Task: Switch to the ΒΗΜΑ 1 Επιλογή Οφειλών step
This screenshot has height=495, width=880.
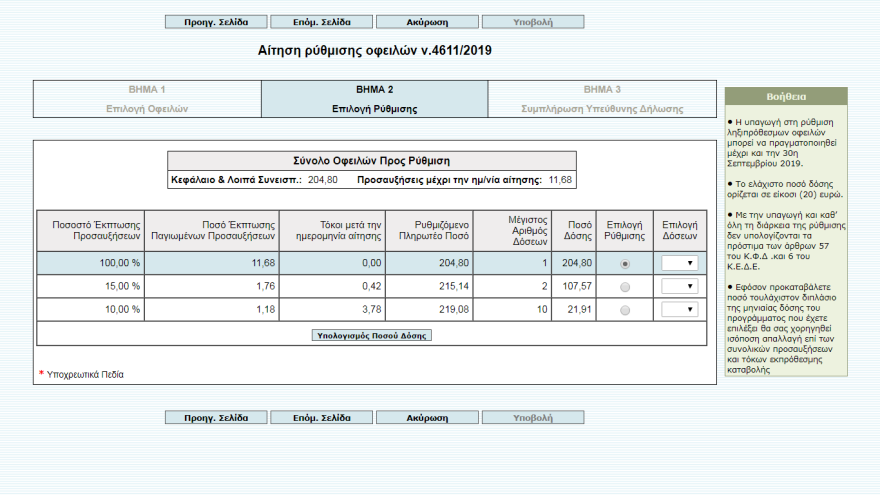Action: 147,99
